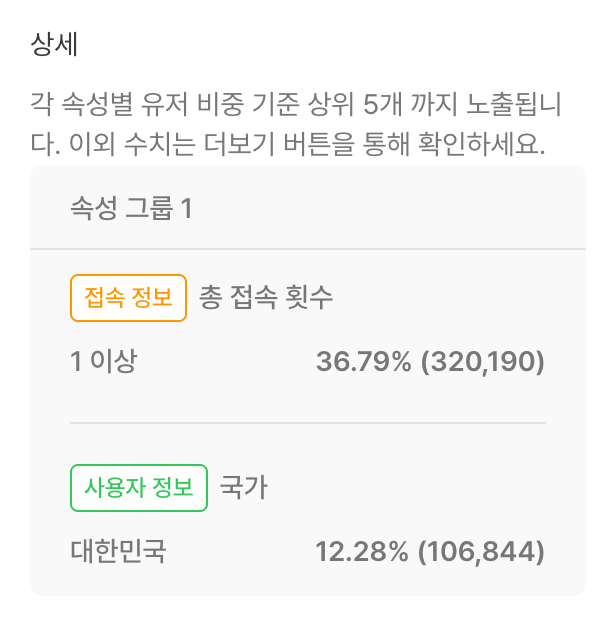Click the orange 접속 정보 tag
Image resolution: width=610 pixels, height=624 pixels.
128,298
